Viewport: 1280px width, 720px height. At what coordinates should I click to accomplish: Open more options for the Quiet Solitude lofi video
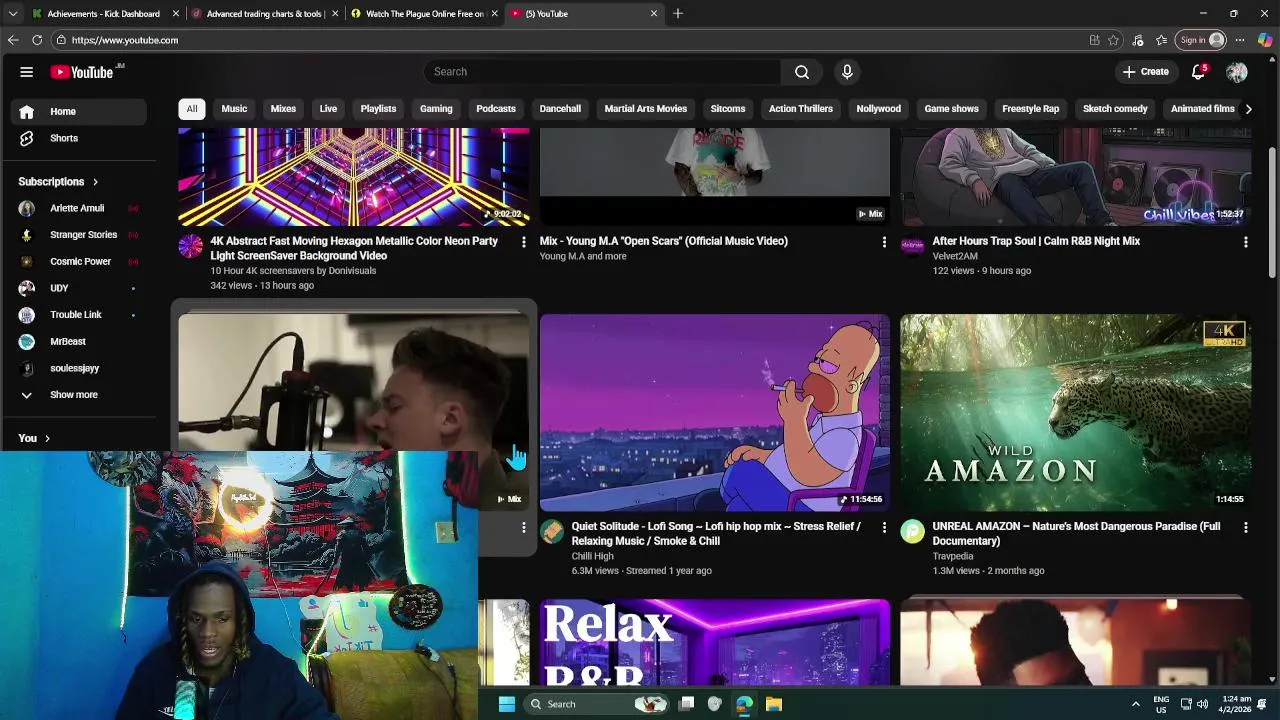pos(884,527)
